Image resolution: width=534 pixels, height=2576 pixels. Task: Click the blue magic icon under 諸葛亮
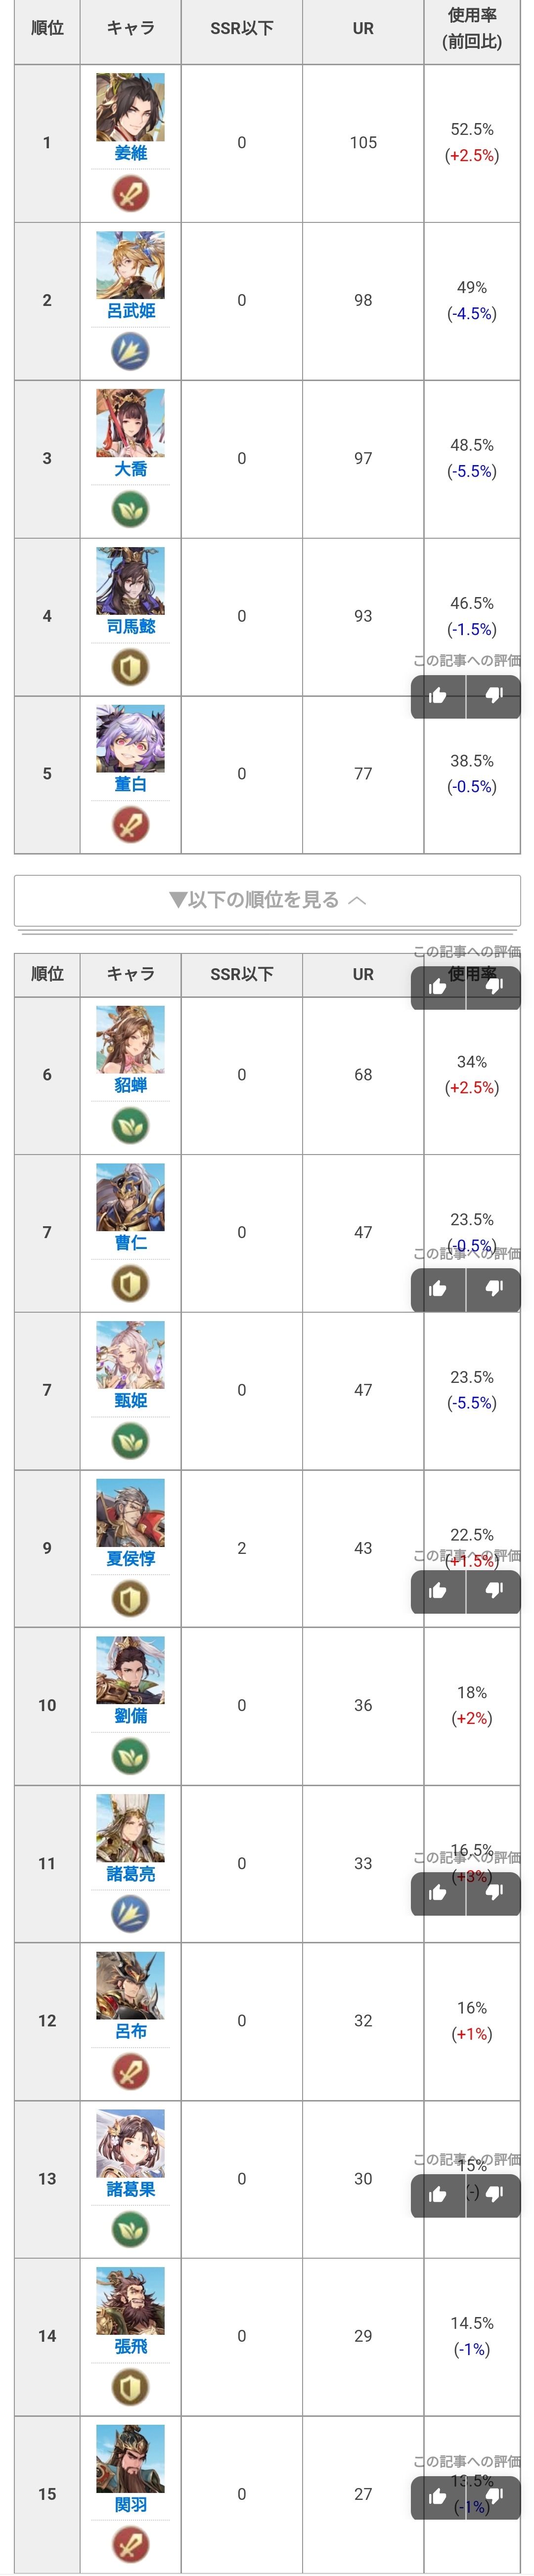130,1914
